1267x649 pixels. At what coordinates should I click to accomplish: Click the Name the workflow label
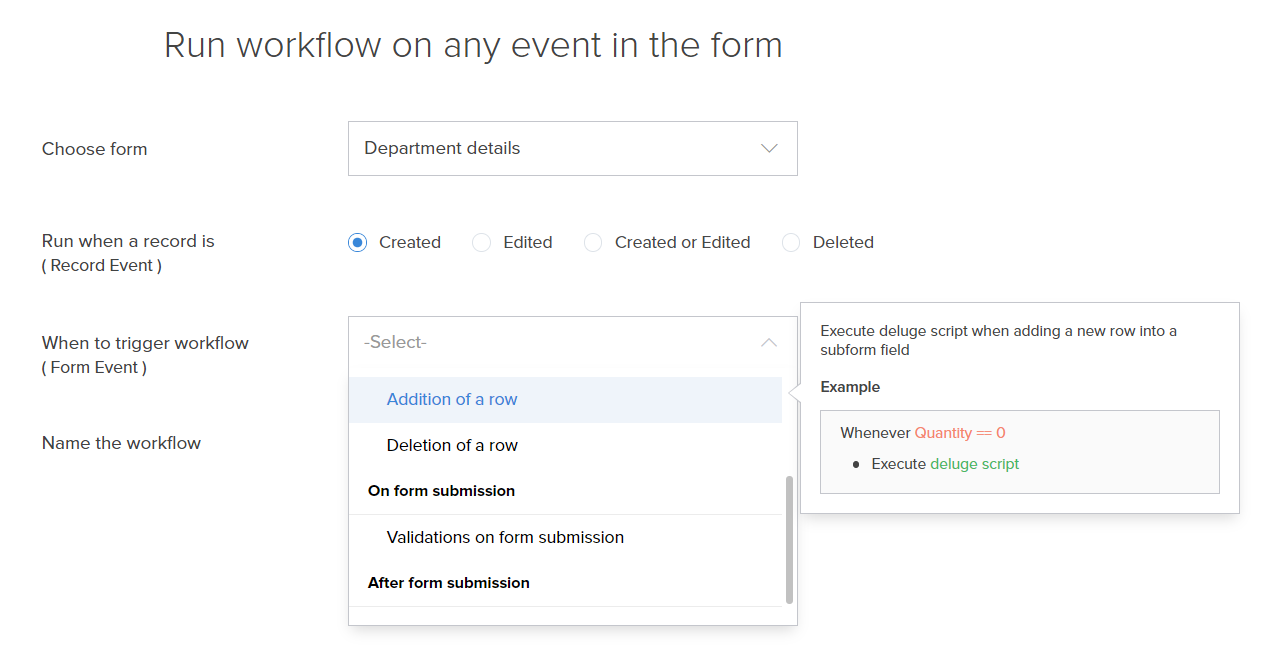coord(121,443)
